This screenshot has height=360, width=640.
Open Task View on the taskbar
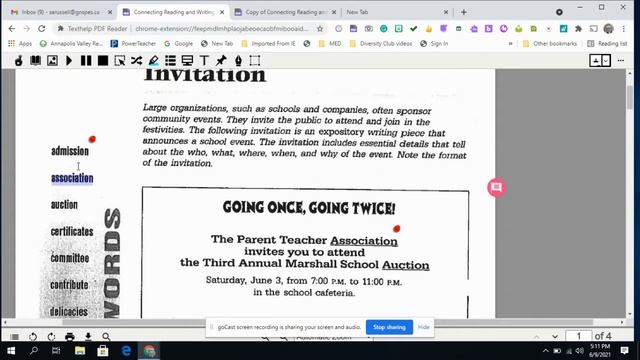56,351
